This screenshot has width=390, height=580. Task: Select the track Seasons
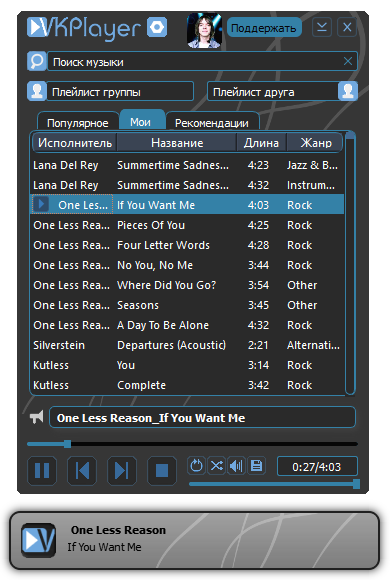pyautogui.click(x=187, y=305)
